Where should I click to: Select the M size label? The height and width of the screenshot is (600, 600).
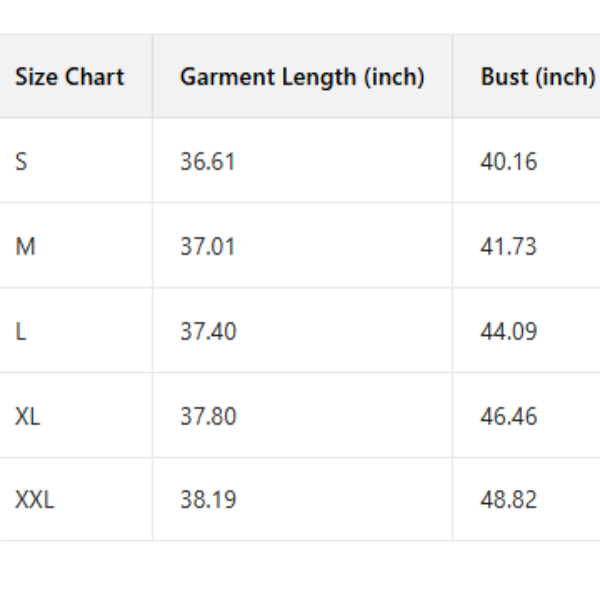click(25, 246)
